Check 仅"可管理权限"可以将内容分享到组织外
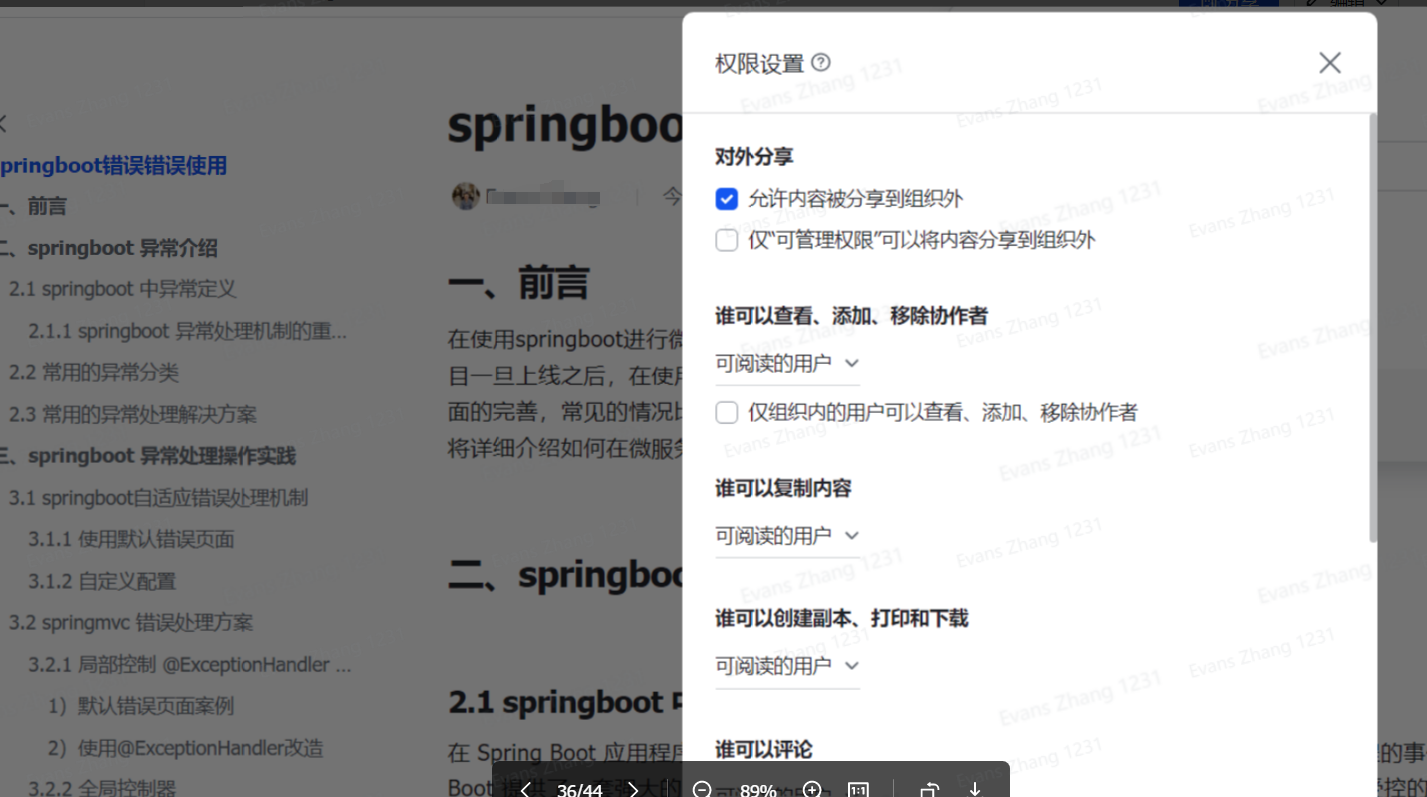Viewport: 1427px width, 797px height. (x=727, y=240)
